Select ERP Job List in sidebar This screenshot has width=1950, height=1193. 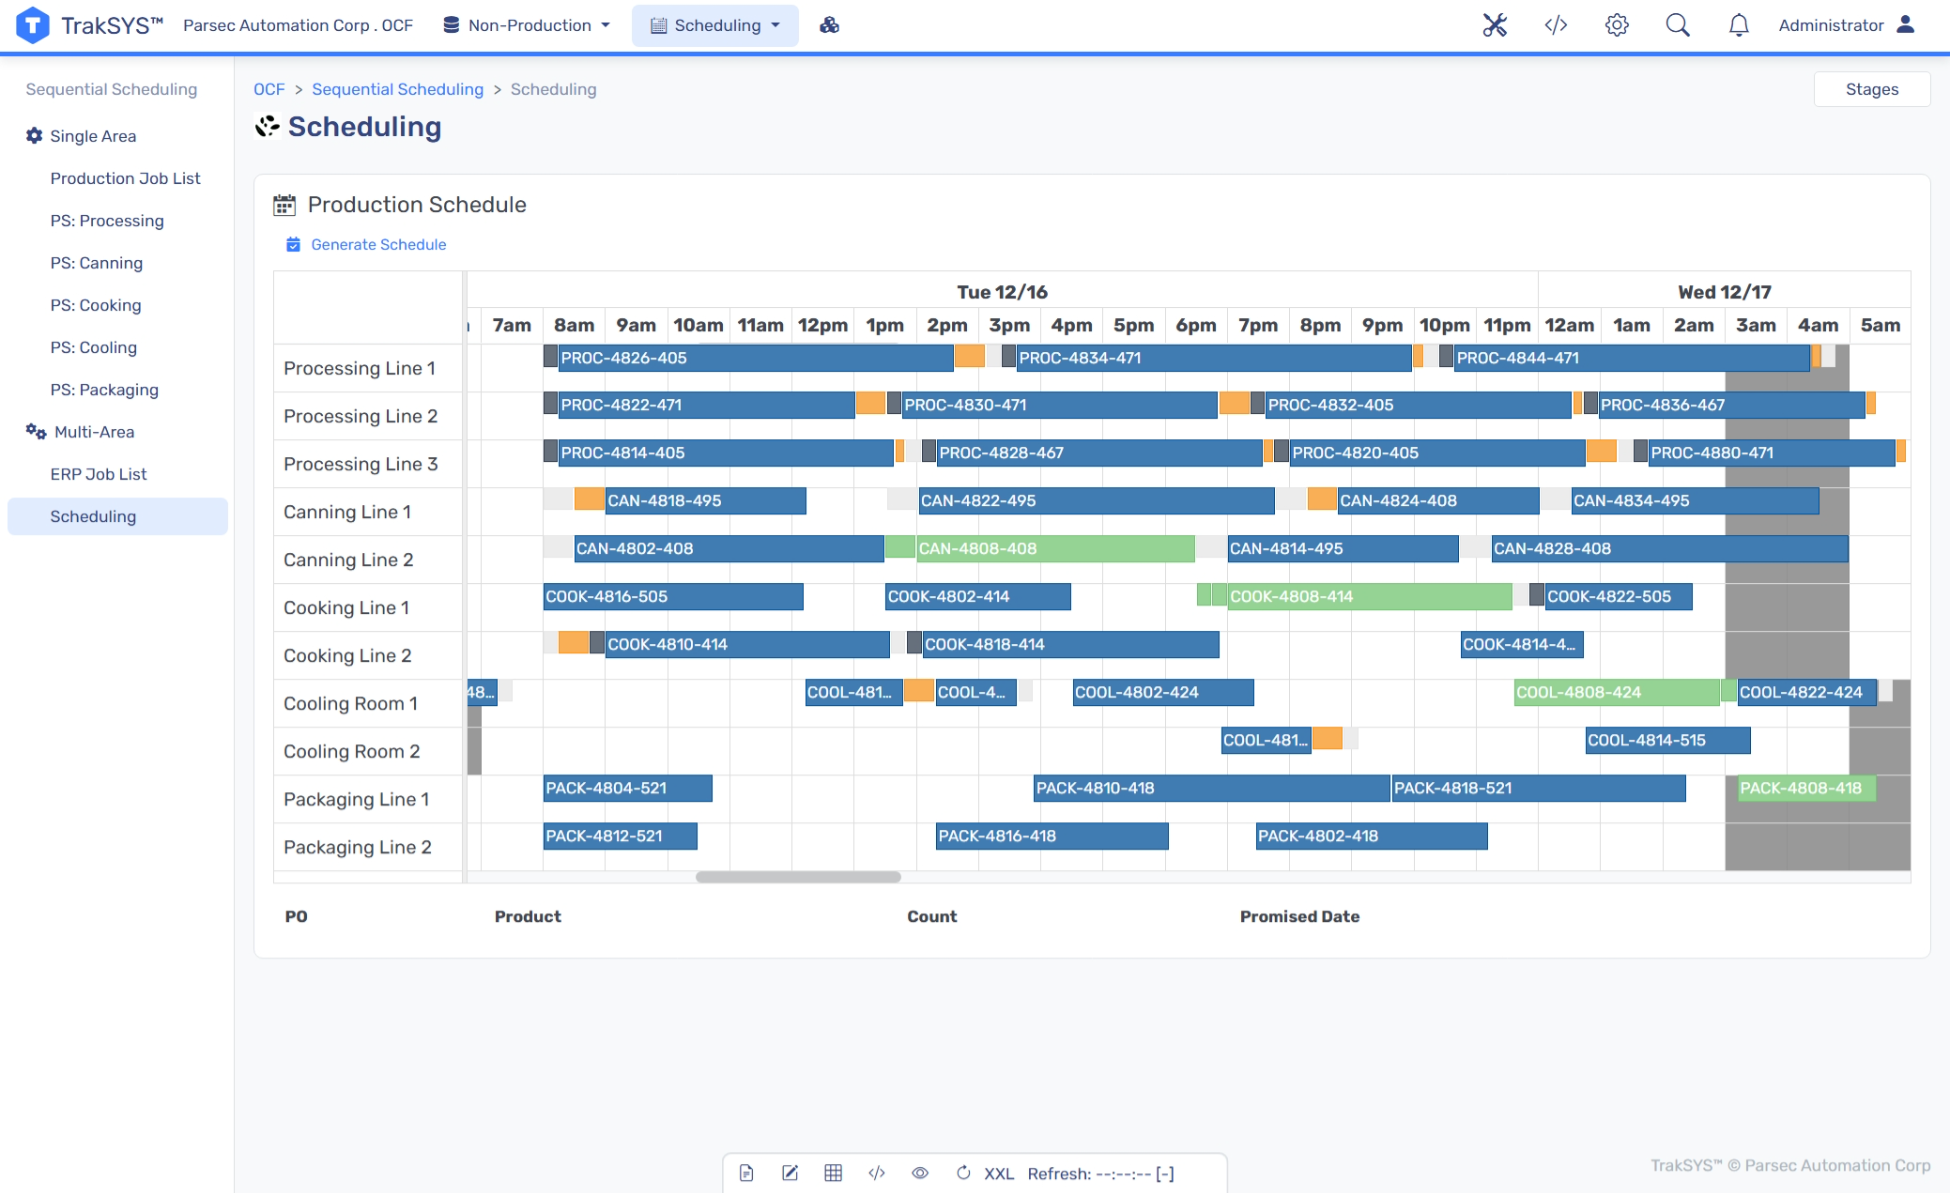[98, 474]
